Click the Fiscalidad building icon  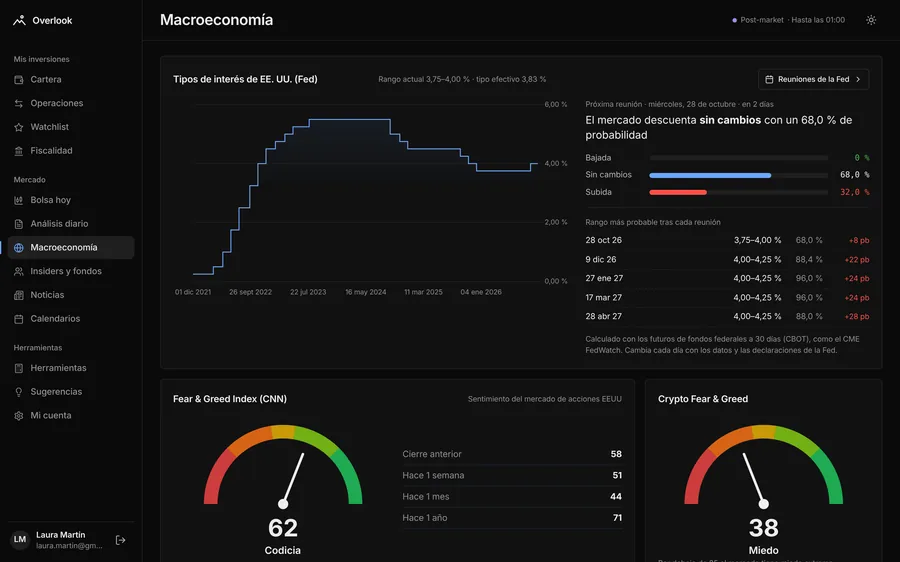point(19,151)
